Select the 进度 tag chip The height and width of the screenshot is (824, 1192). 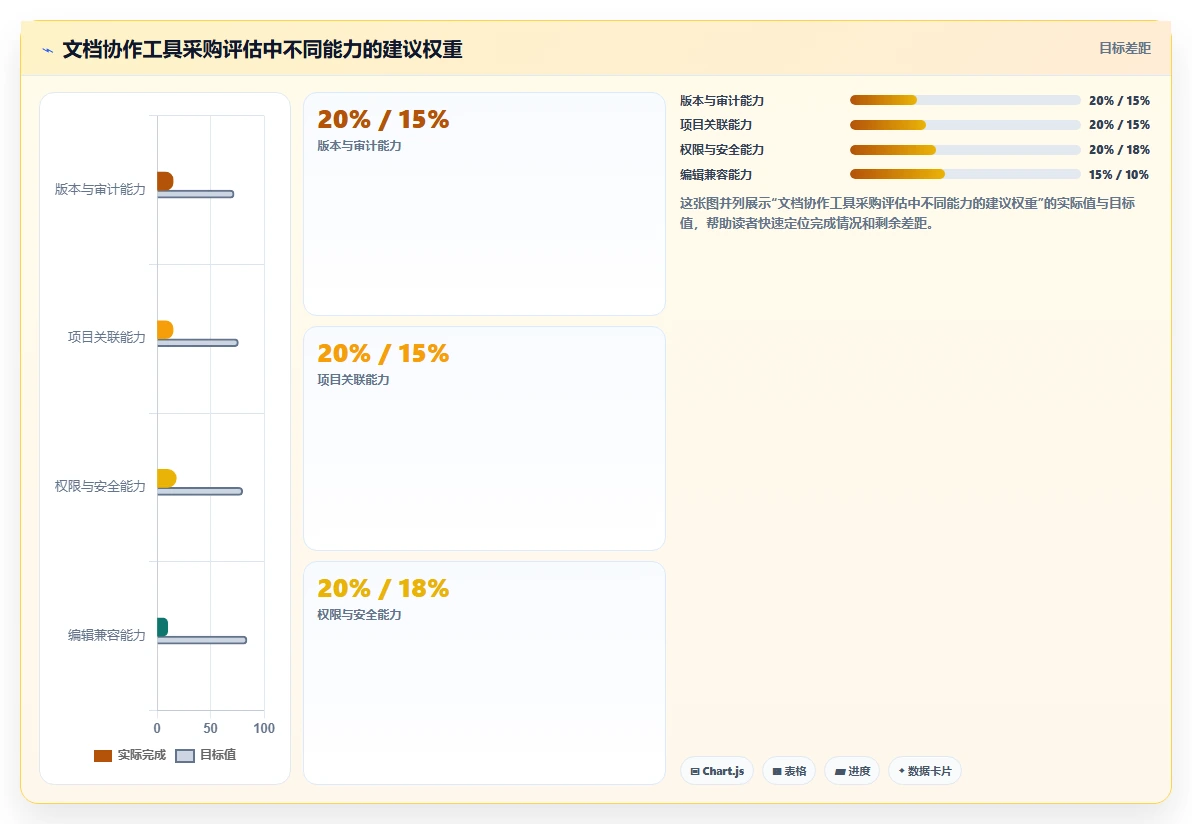[x=852, y=771]
